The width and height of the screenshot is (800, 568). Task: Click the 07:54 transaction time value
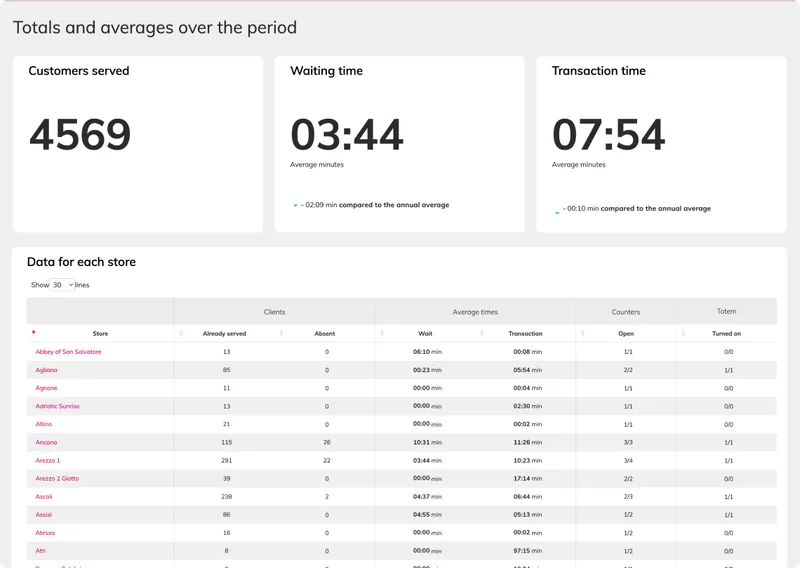[x=609, y=135]
